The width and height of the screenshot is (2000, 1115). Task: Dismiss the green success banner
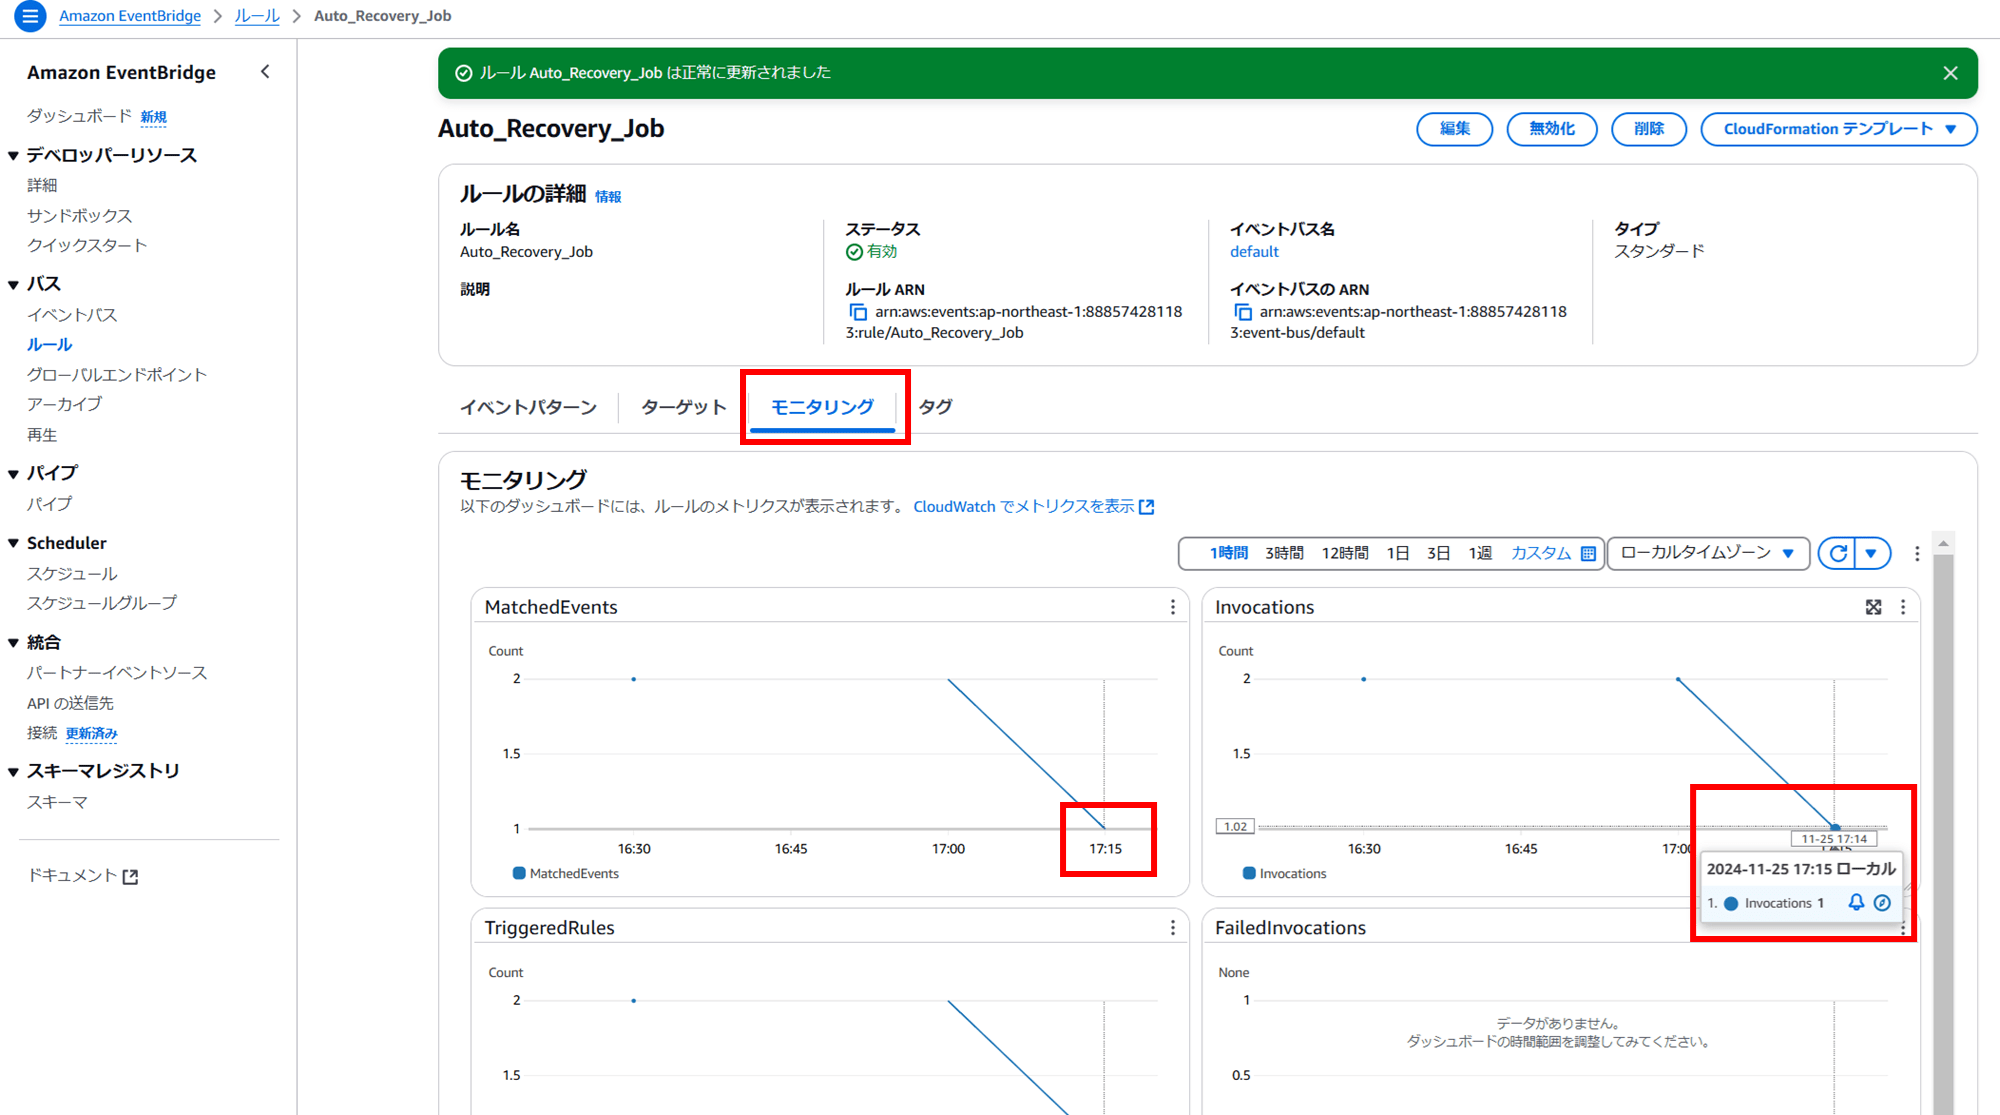[x=1950, y=73]
